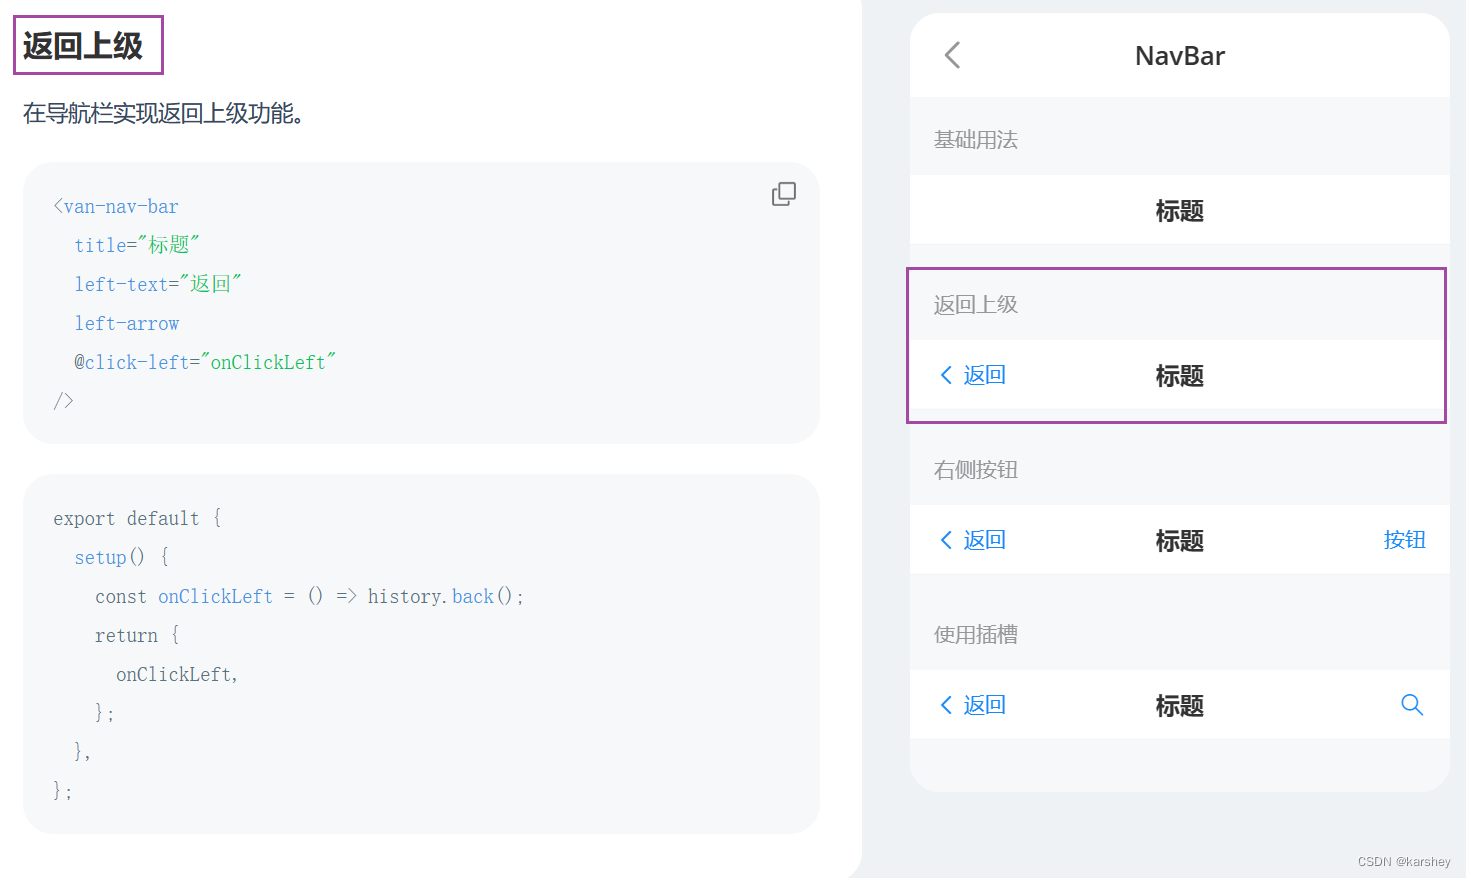Click the left-arrow code line

coord(127,323)
